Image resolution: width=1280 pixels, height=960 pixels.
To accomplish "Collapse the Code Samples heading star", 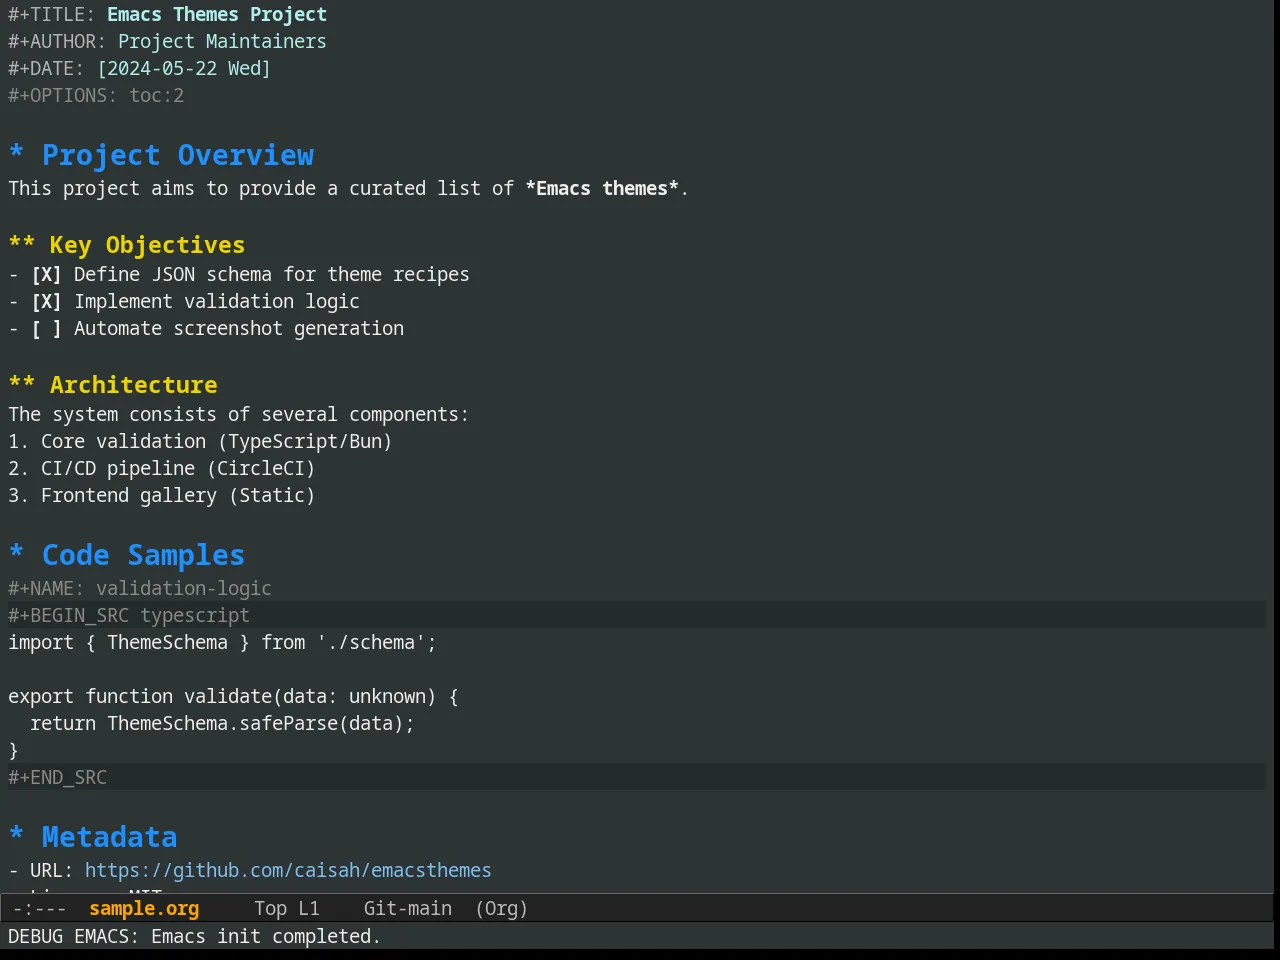I will pyautogui.click(x=17, y=554).
